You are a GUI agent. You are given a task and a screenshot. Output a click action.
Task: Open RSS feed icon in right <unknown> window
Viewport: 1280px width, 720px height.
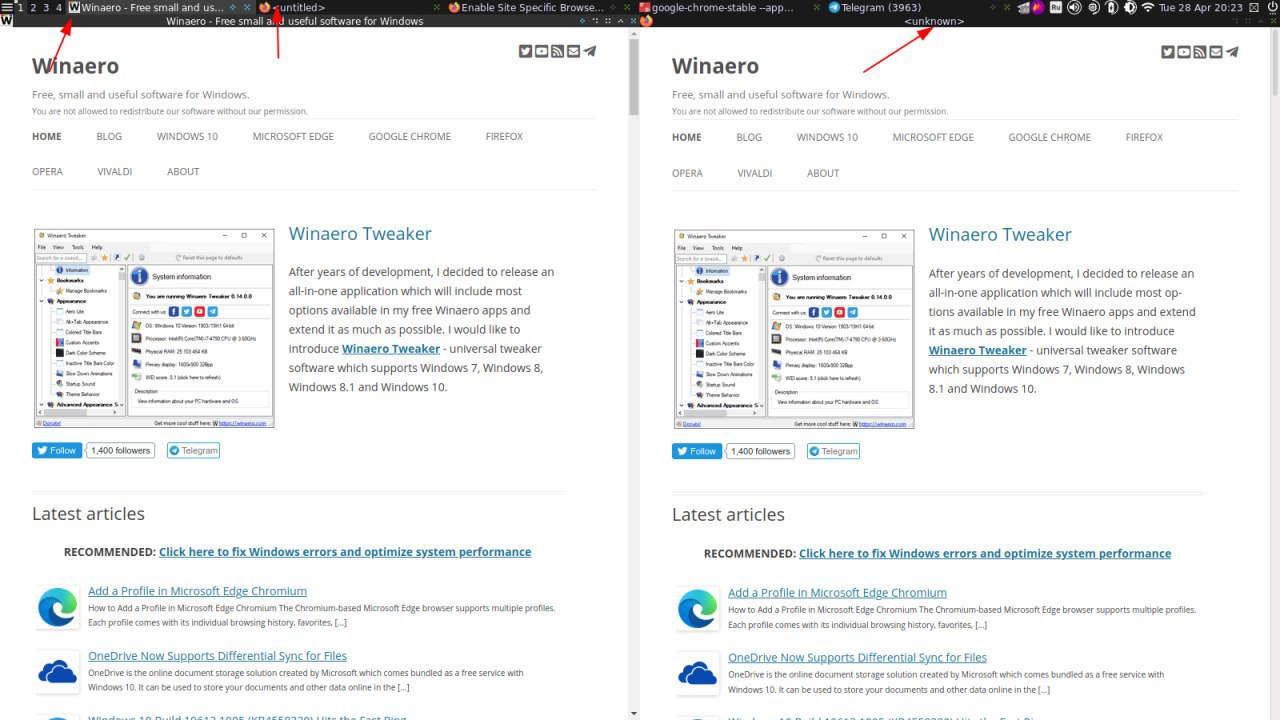pyautogui.click(x=1199, y=52)
